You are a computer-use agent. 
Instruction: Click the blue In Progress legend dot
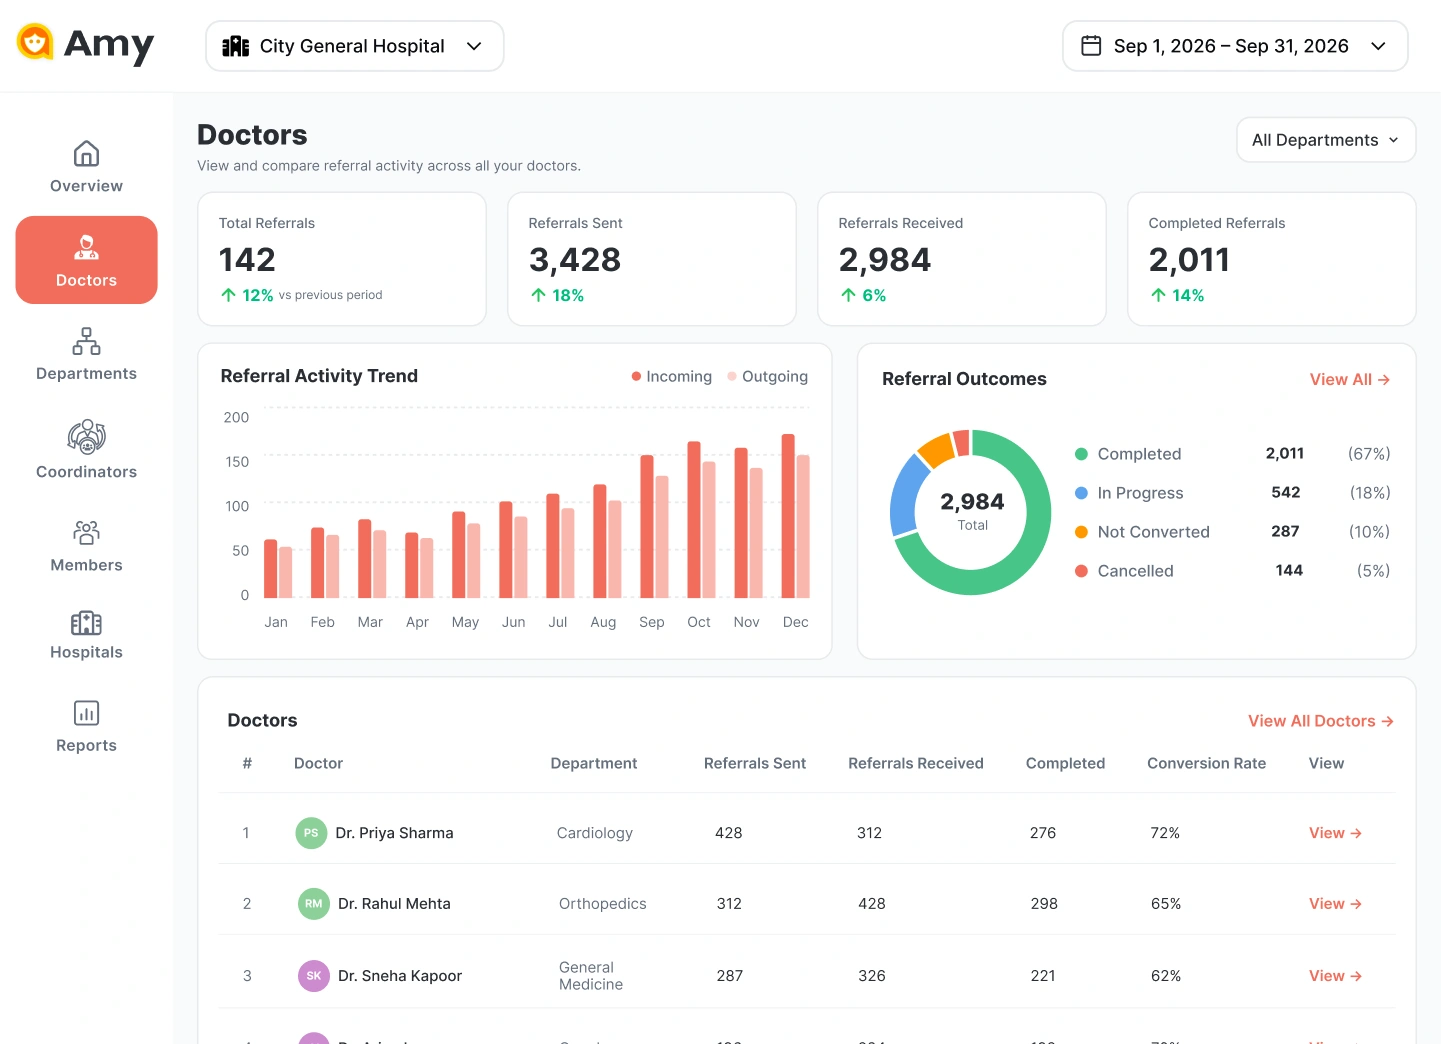pos(1081,493)
